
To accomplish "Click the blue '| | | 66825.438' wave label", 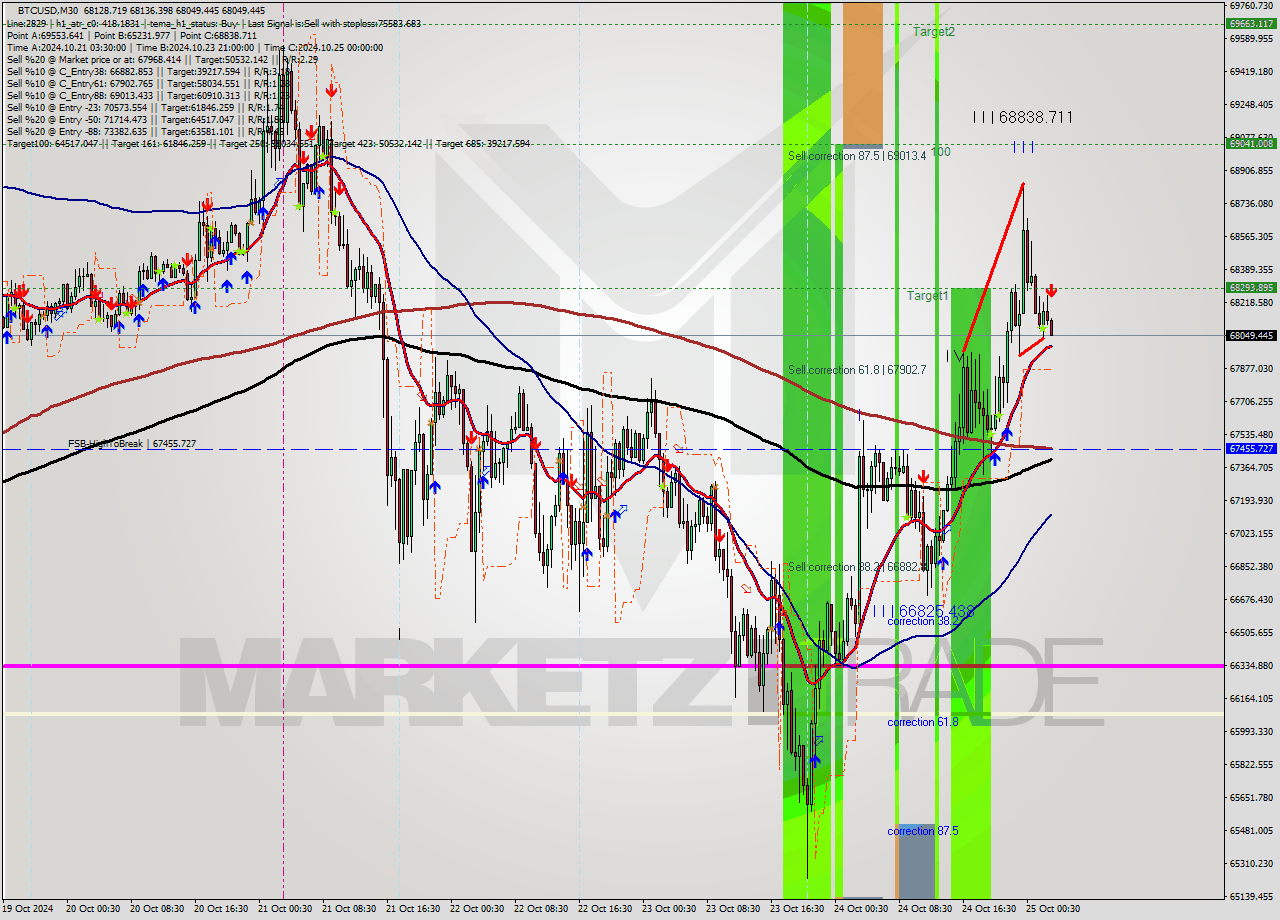I will pos(923,611).
